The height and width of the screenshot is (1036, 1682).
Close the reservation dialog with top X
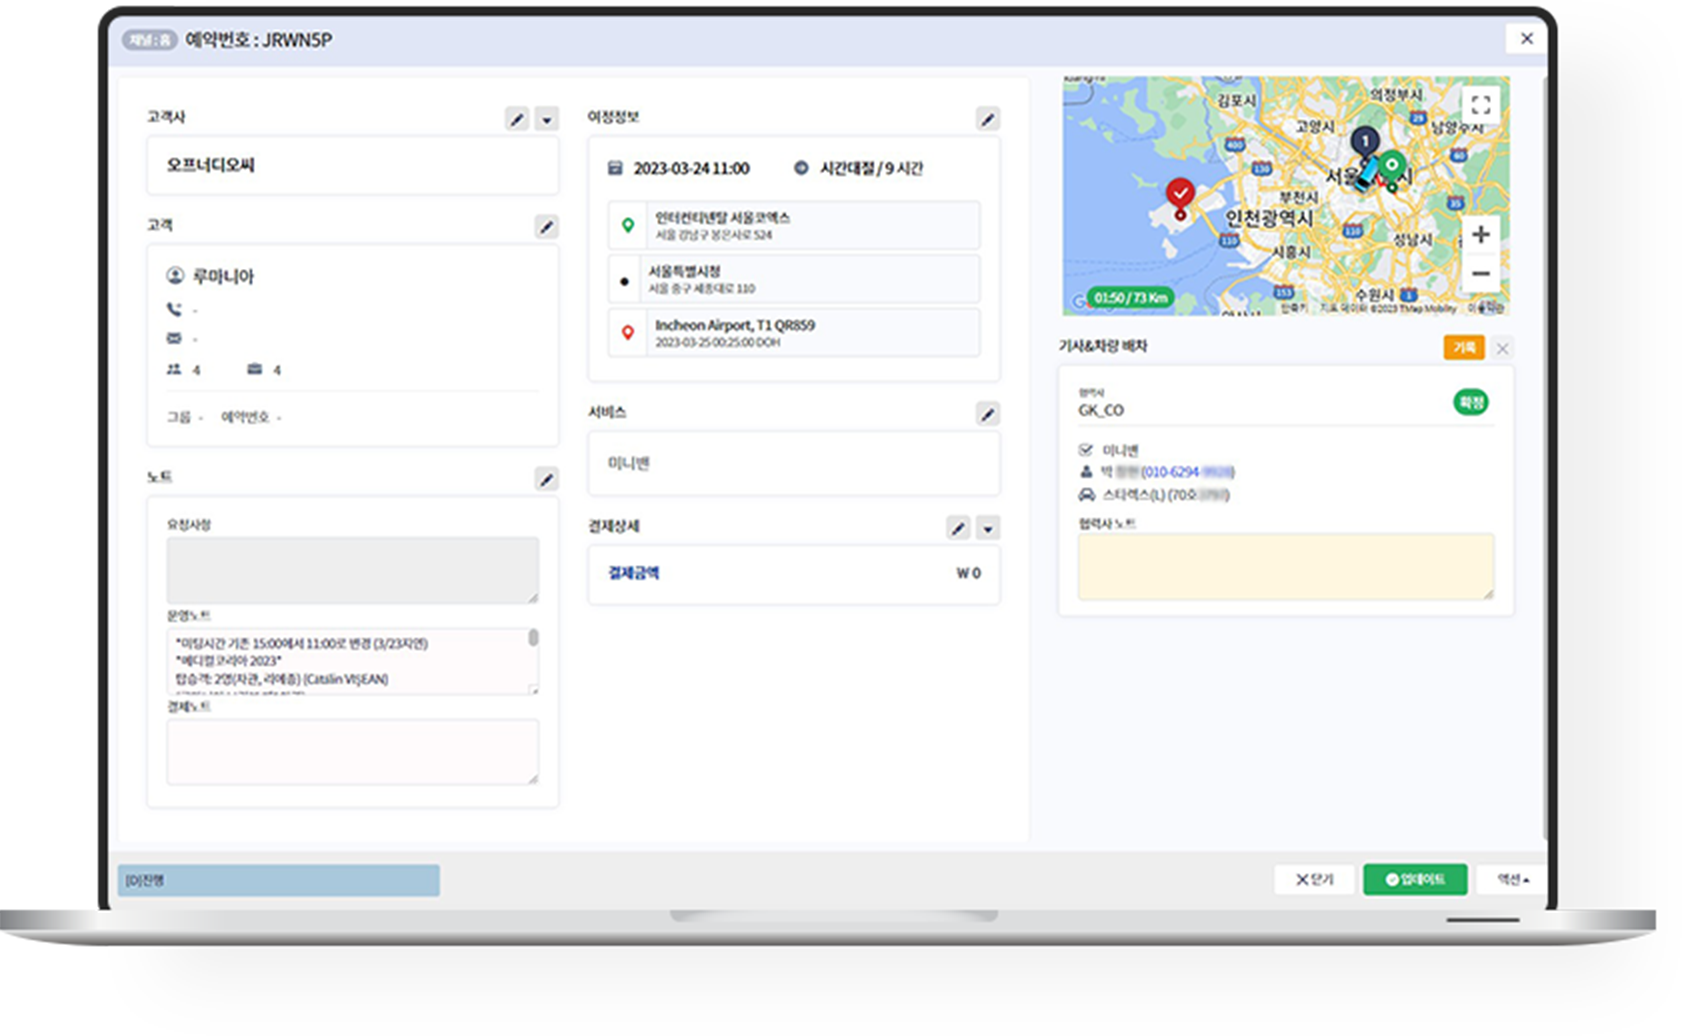point(1526,38)
